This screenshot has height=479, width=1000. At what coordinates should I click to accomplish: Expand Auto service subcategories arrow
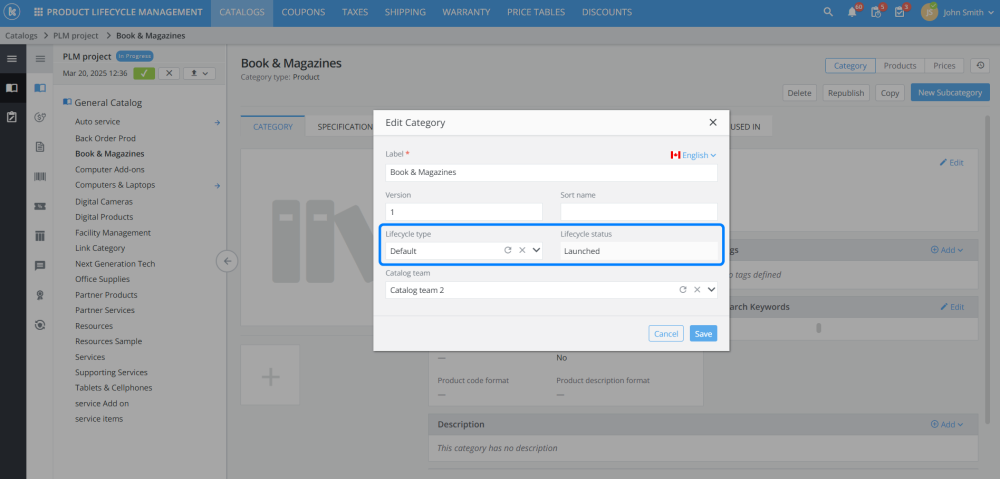(x=217, y=122)
